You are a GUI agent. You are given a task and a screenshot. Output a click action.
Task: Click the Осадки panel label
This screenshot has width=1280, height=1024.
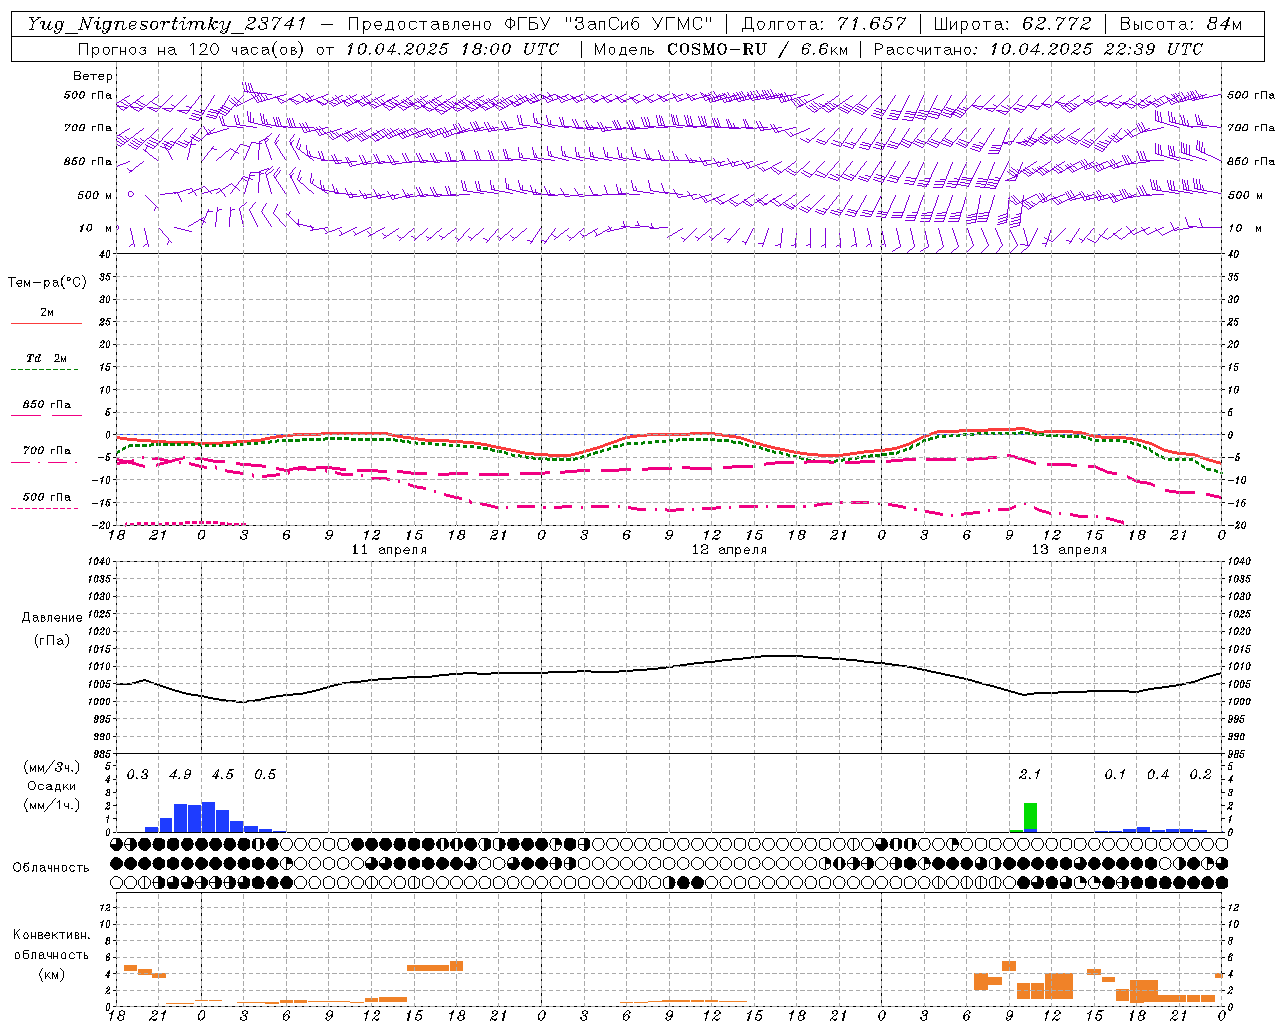(x=52, y=786)
